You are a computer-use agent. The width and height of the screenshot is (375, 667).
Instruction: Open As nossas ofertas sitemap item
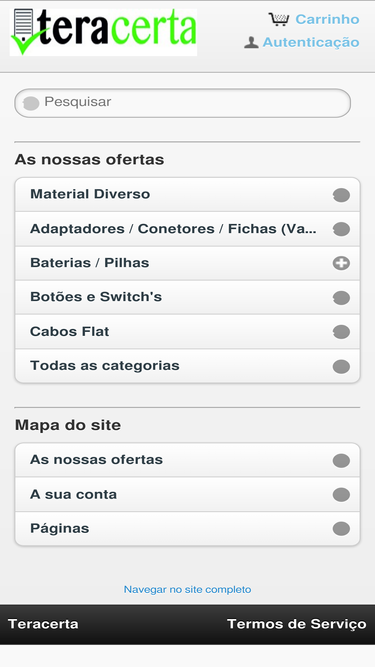click(188, 460)
